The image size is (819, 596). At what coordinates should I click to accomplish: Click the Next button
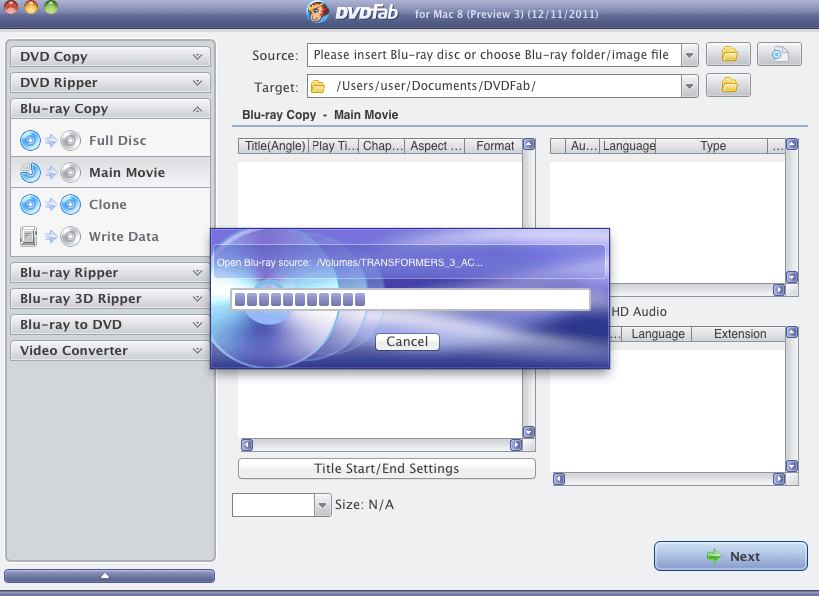click(x=731, y=556)
